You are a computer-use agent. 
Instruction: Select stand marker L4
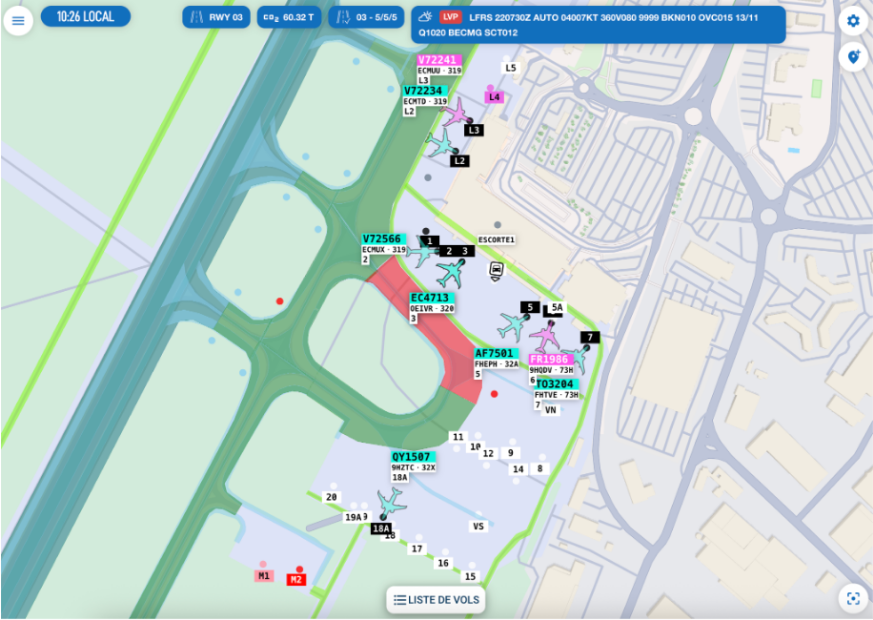[x=494, y=97]
